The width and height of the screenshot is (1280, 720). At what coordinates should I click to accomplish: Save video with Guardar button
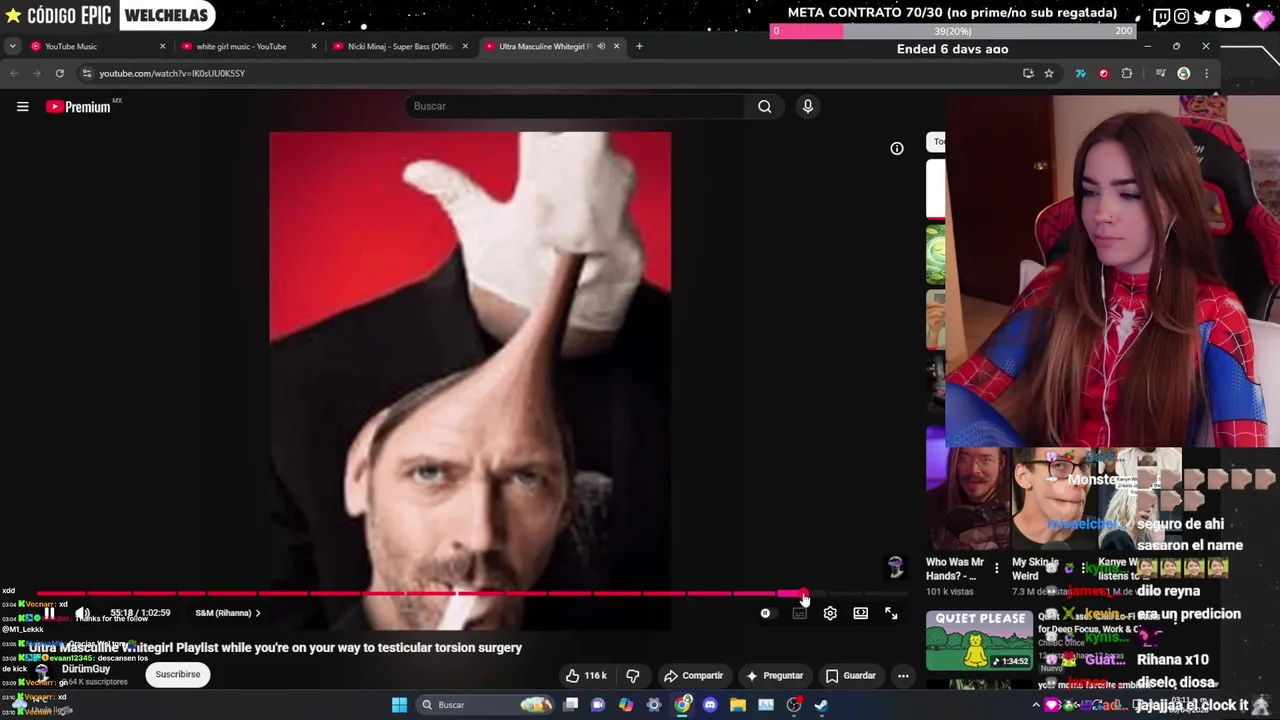(x=850, y=676)
